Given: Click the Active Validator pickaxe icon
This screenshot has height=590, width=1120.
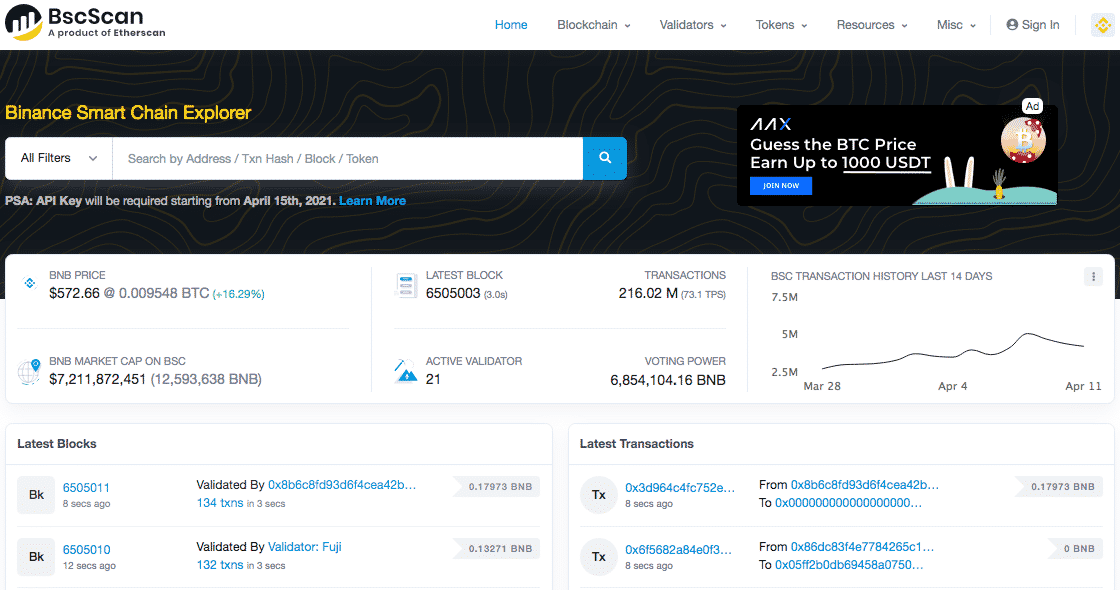Looking at the screenshot, I should (405, 371).
